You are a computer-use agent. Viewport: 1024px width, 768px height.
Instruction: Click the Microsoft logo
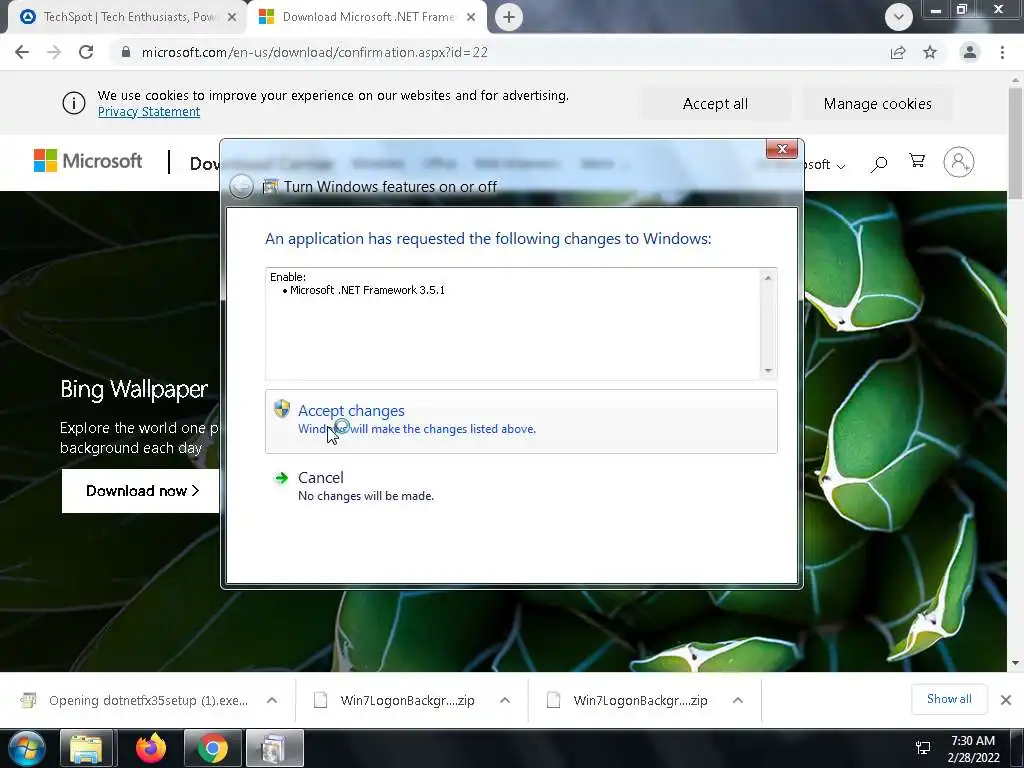click(x=88, y=161)
